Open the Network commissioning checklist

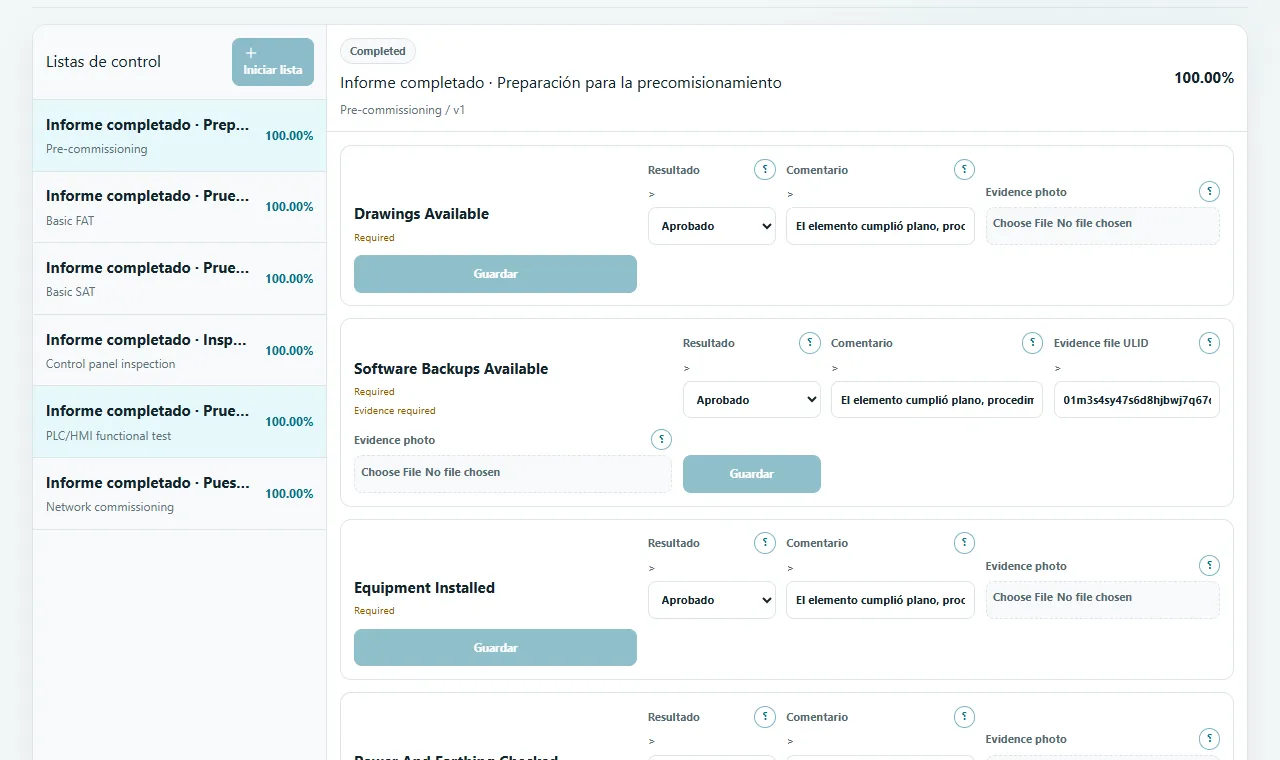tap(180, 494)
